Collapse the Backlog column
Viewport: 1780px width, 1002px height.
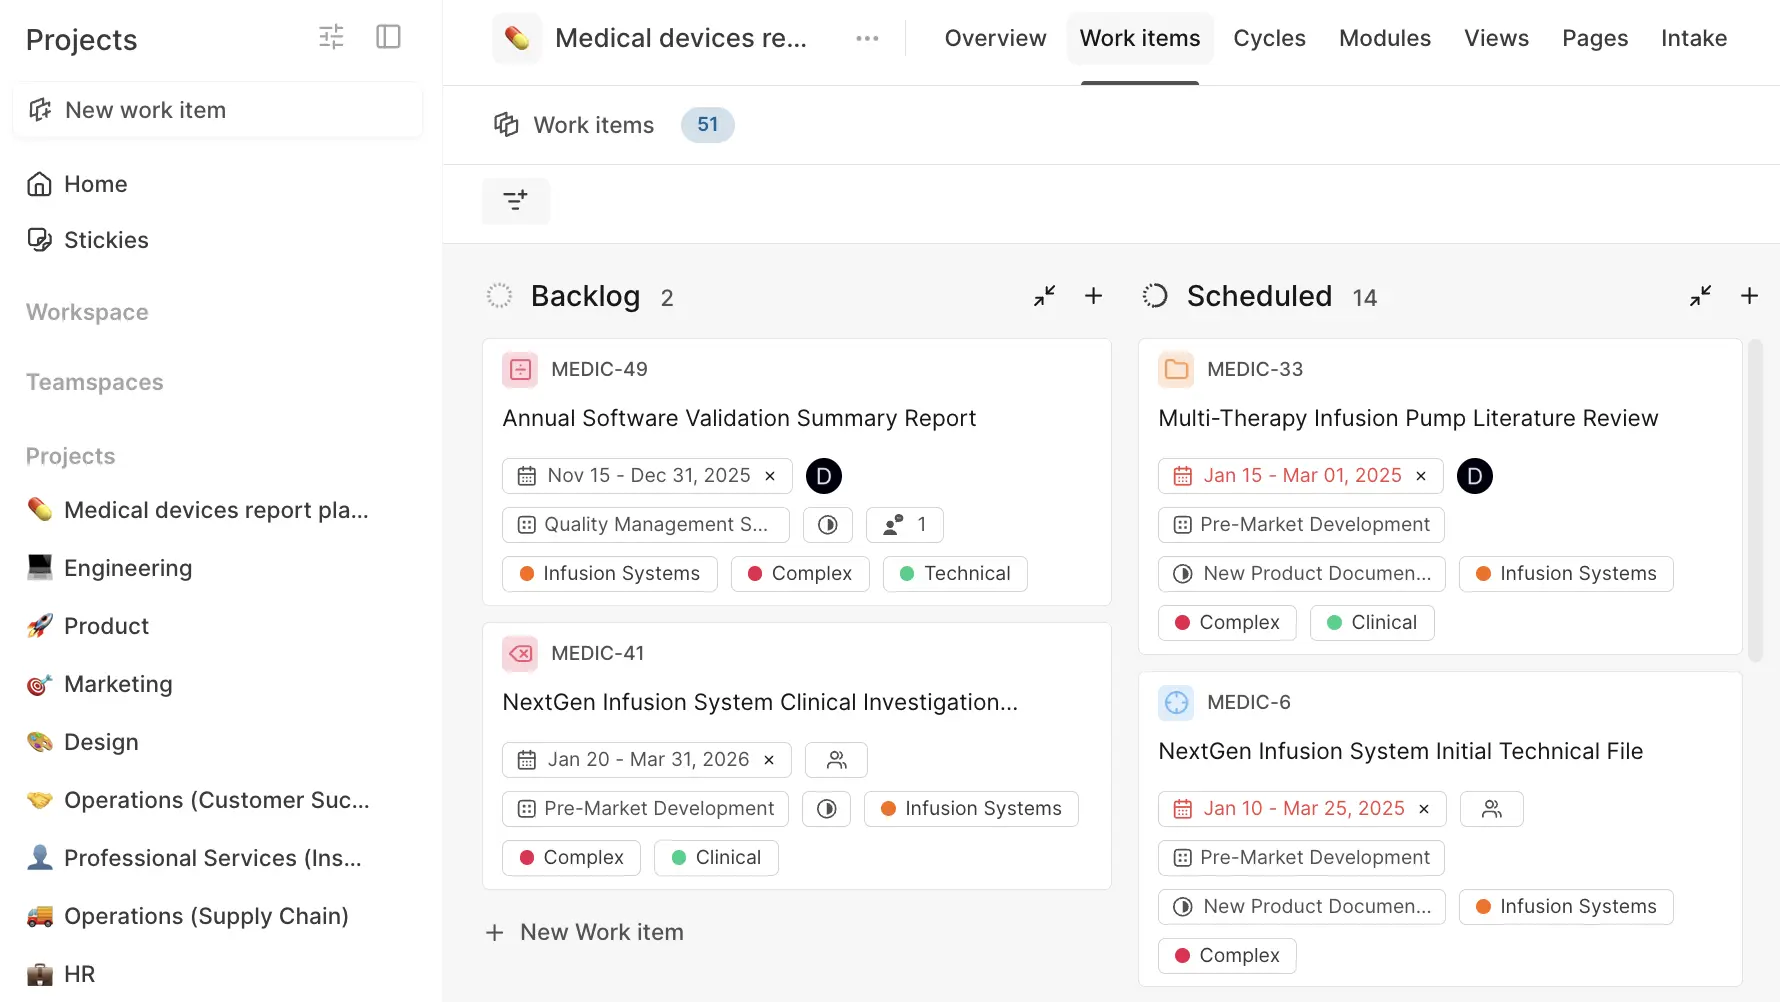pyautogui.click(x=1044, y=296)
